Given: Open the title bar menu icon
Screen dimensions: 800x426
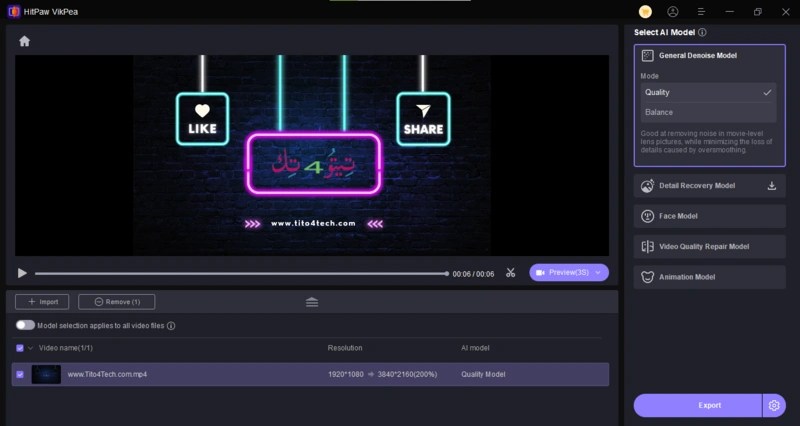Looking at the screenshot, I should 702,12.
